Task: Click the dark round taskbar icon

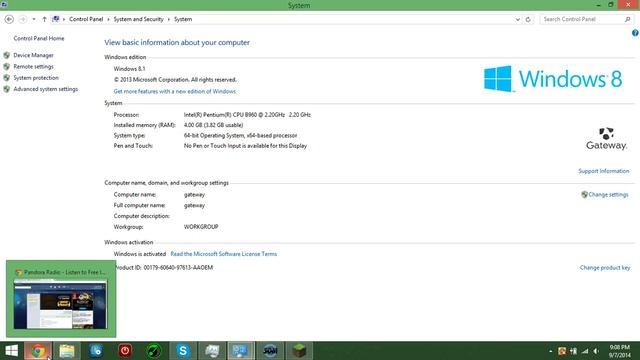Action: (270, 351)
